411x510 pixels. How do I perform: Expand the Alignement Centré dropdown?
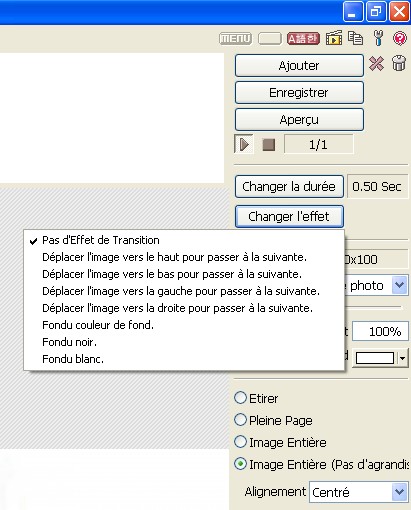[x=399, y=492]
